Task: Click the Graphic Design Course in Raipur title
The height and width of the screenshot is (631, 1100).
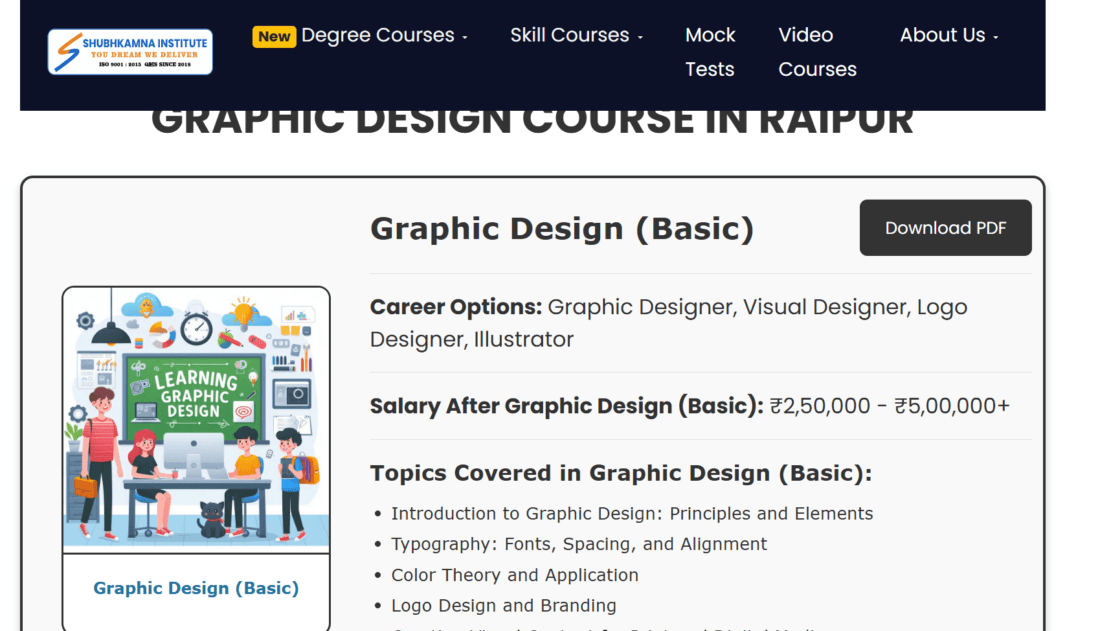Action: (532, 122)
